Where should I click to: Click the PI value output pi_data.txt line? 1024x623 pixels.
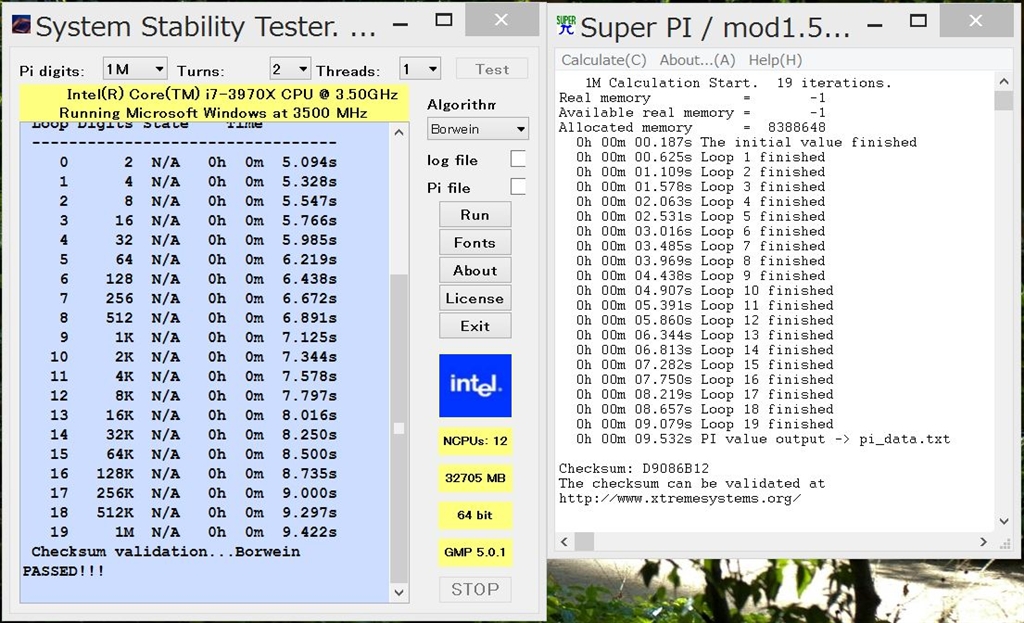(x=763, y=439)
